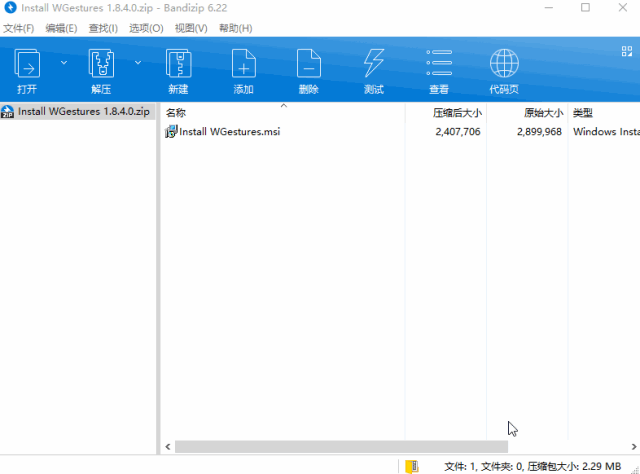
Task: Click the Windows Insta type cell
Action: (x=606, y=131)
